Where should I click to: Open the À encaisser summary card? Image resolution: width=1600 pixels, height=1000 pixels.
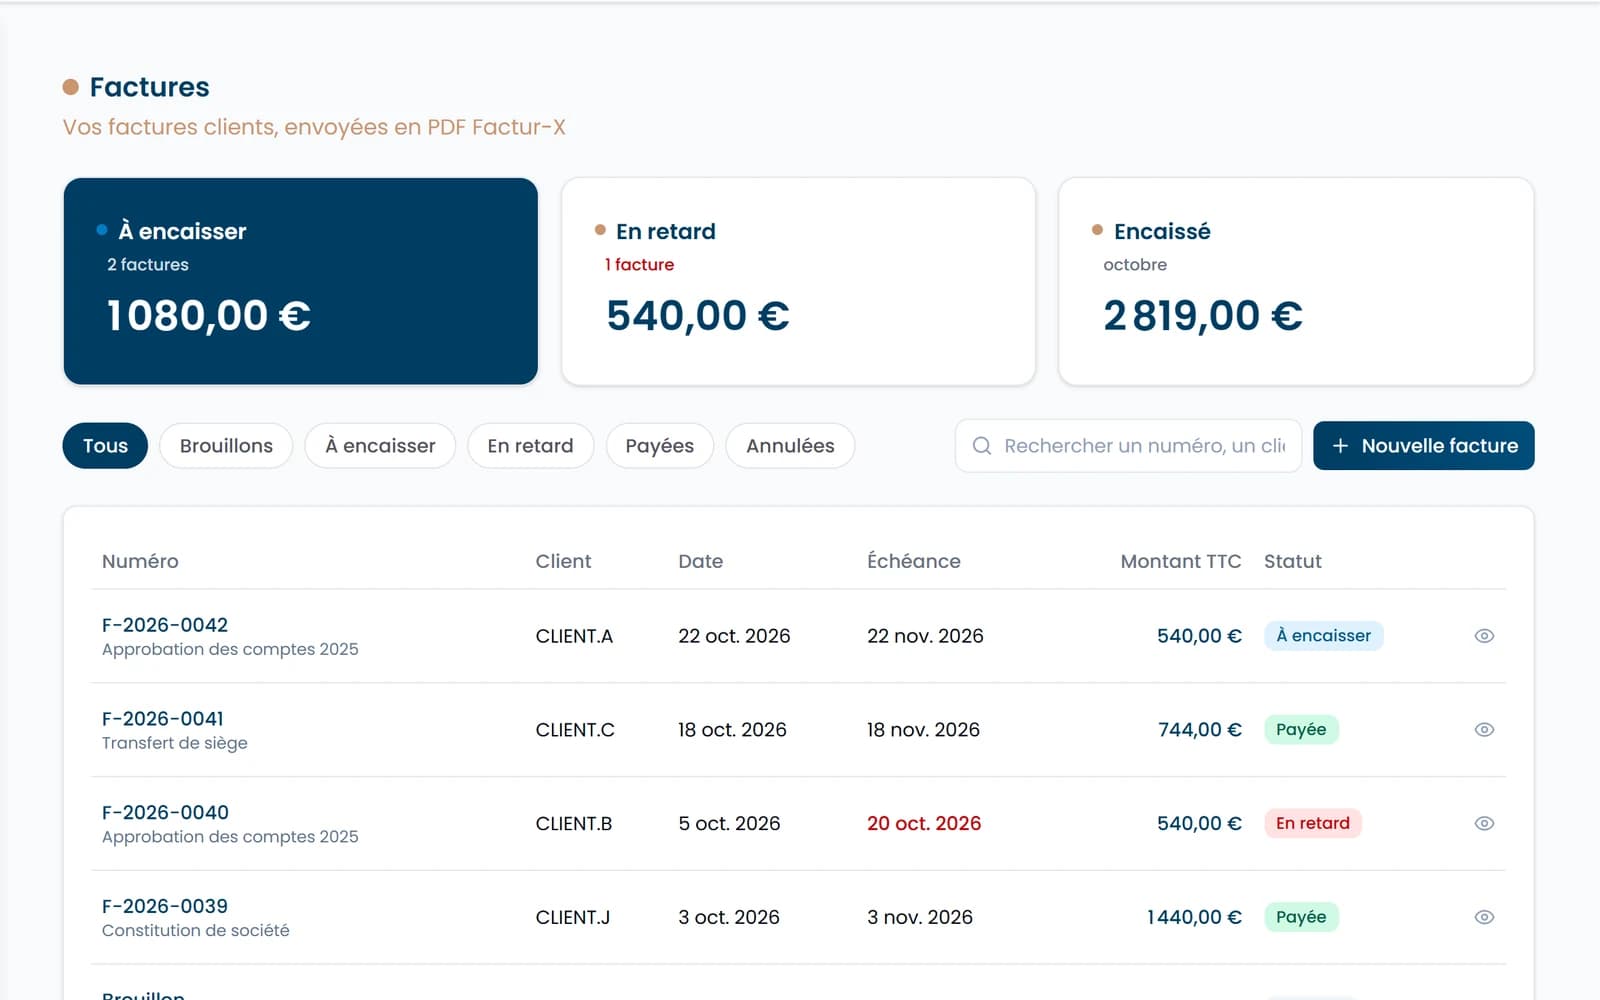(301, 281)
